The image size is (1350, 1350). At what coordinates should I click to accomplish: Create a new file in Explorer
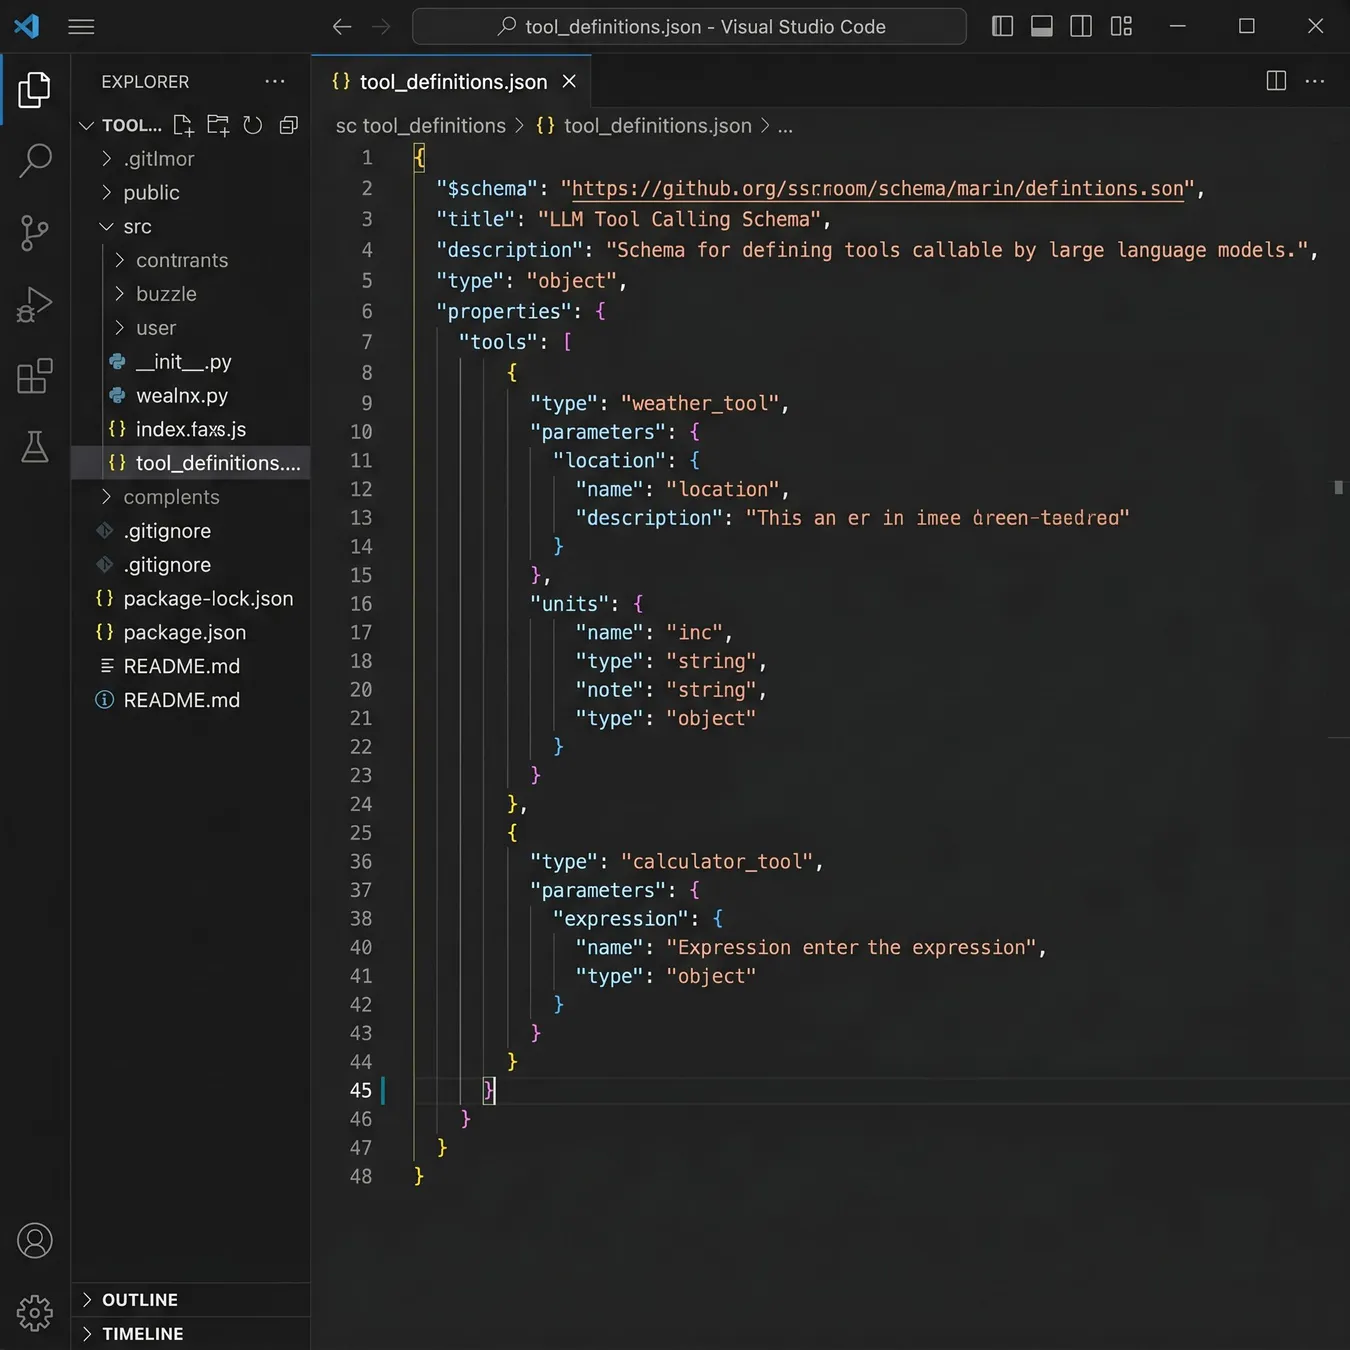tap(183, 125)
